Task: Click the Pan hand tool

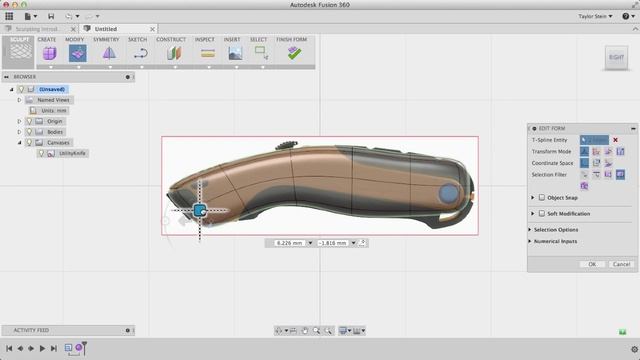Action: click(x=305, y=331)
